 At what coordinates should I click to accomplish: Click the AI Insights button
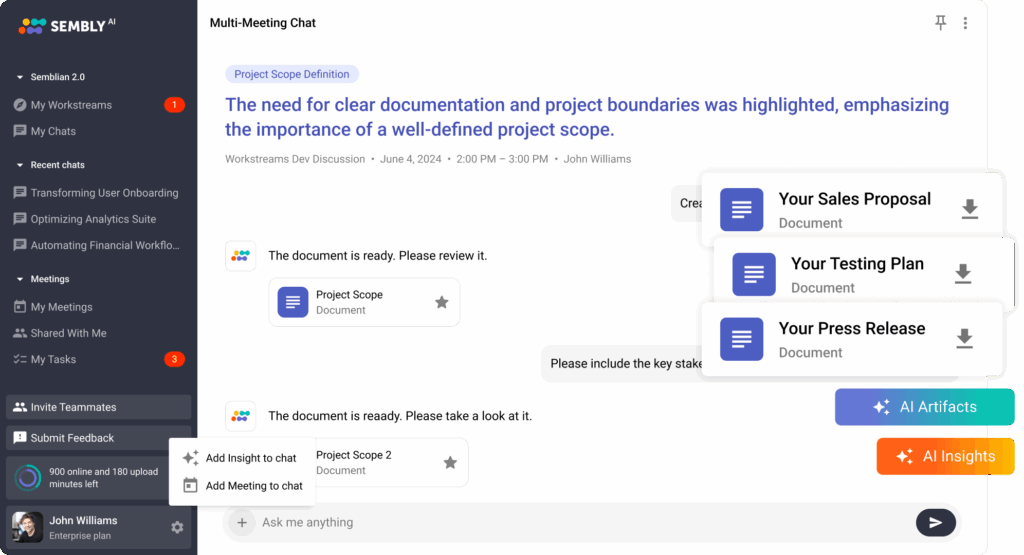pyautogui.click(x=945, y=456)
